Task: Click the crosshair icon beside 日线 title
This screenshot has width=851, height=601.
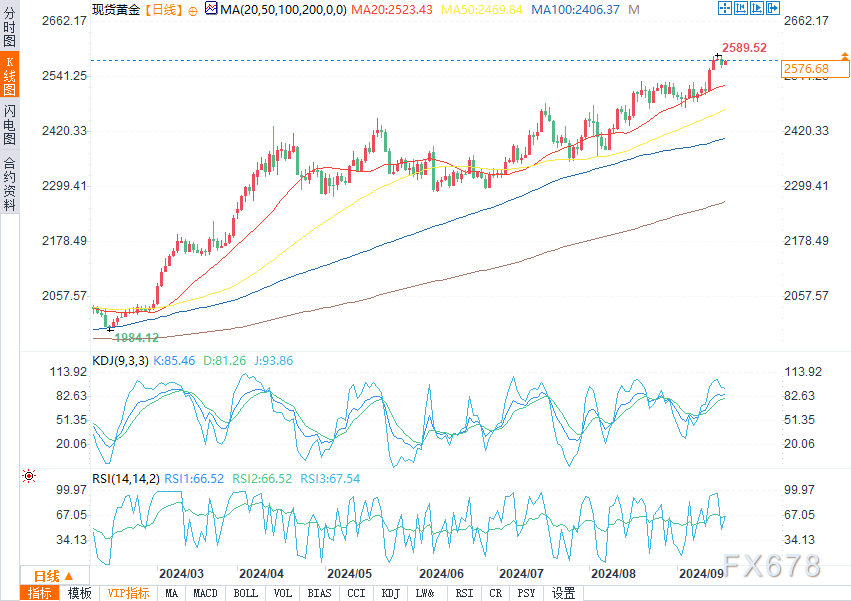Action: [192, 9]
